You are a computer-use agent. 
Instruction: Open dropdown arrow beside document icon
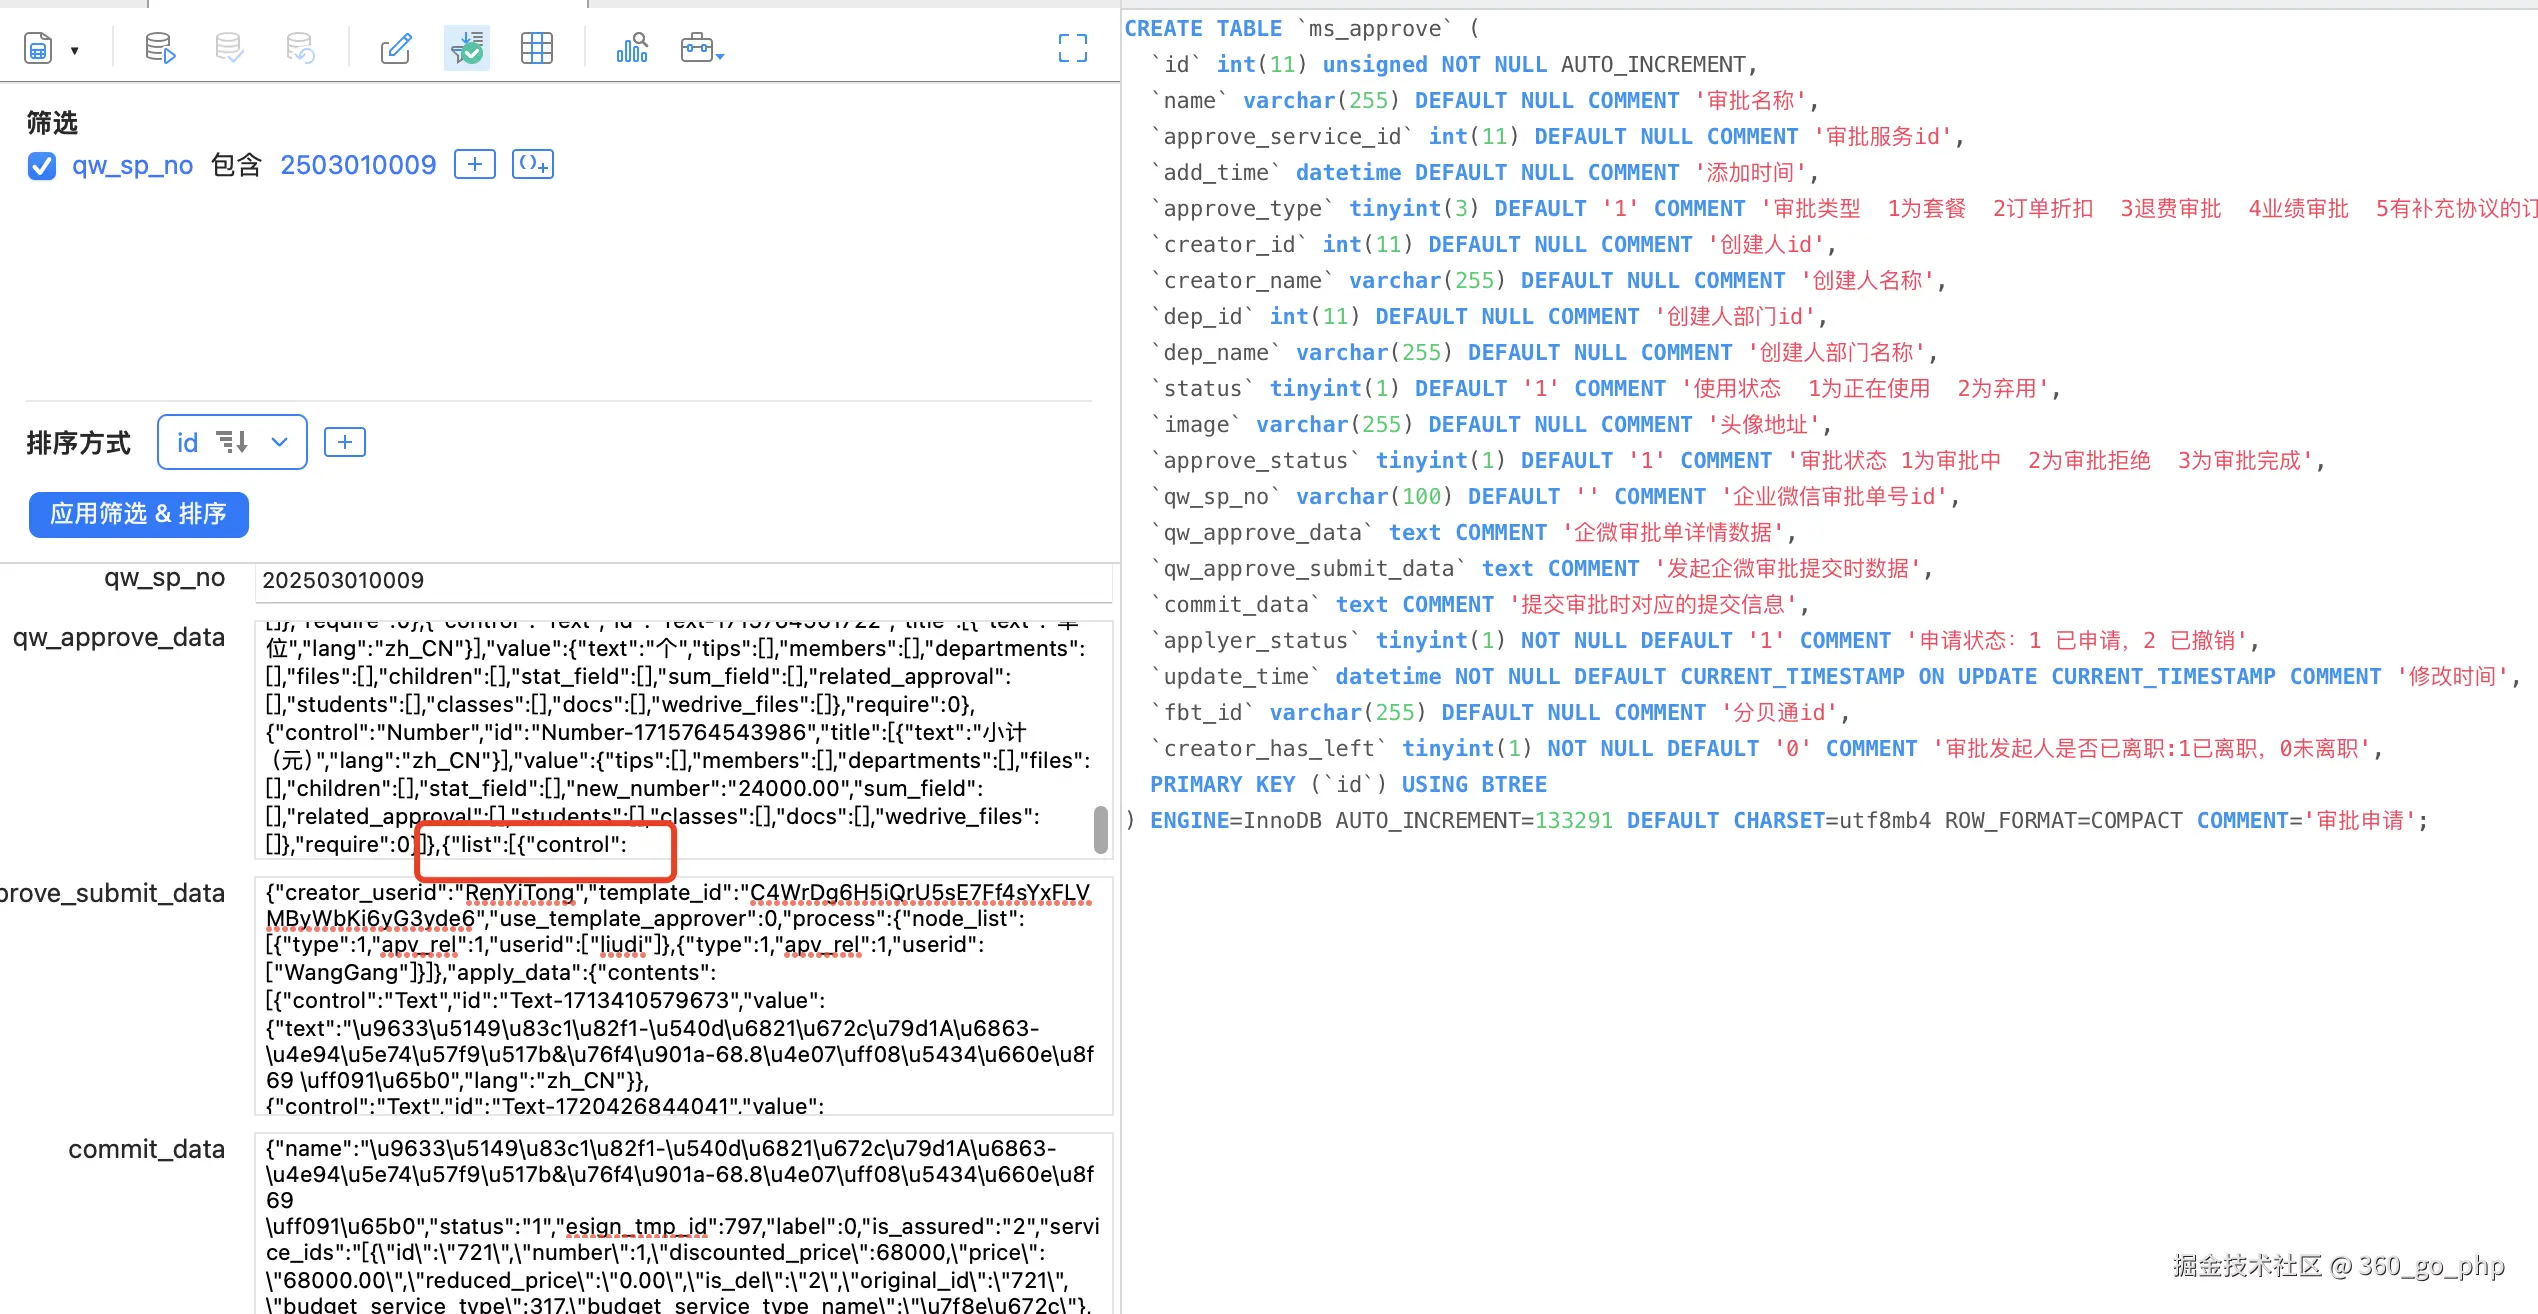74,50
